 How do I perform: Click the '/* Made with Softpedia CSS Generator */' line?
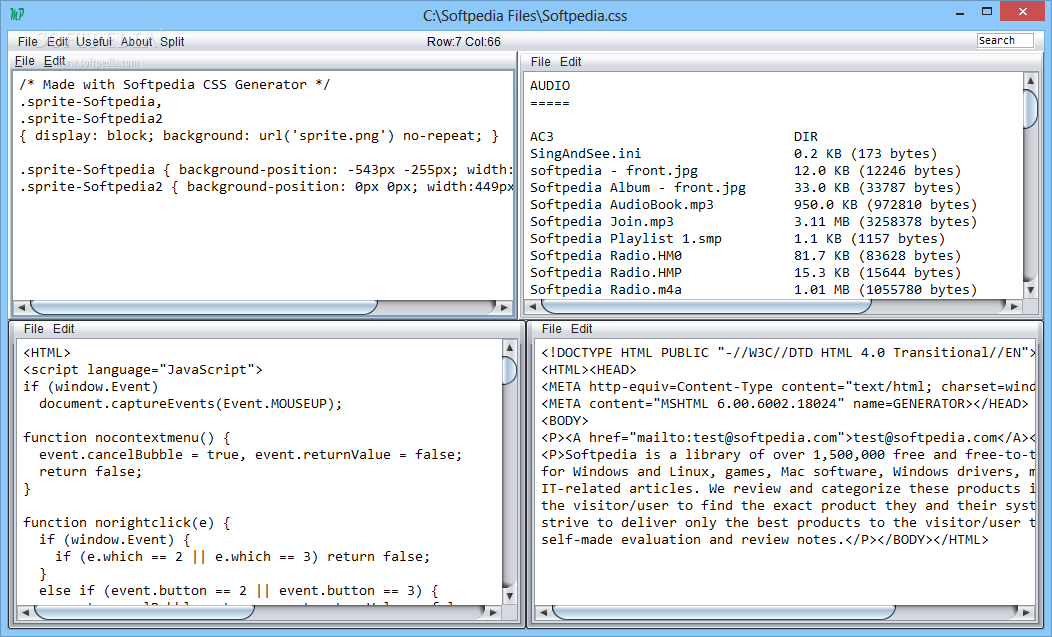pos(174,85)
